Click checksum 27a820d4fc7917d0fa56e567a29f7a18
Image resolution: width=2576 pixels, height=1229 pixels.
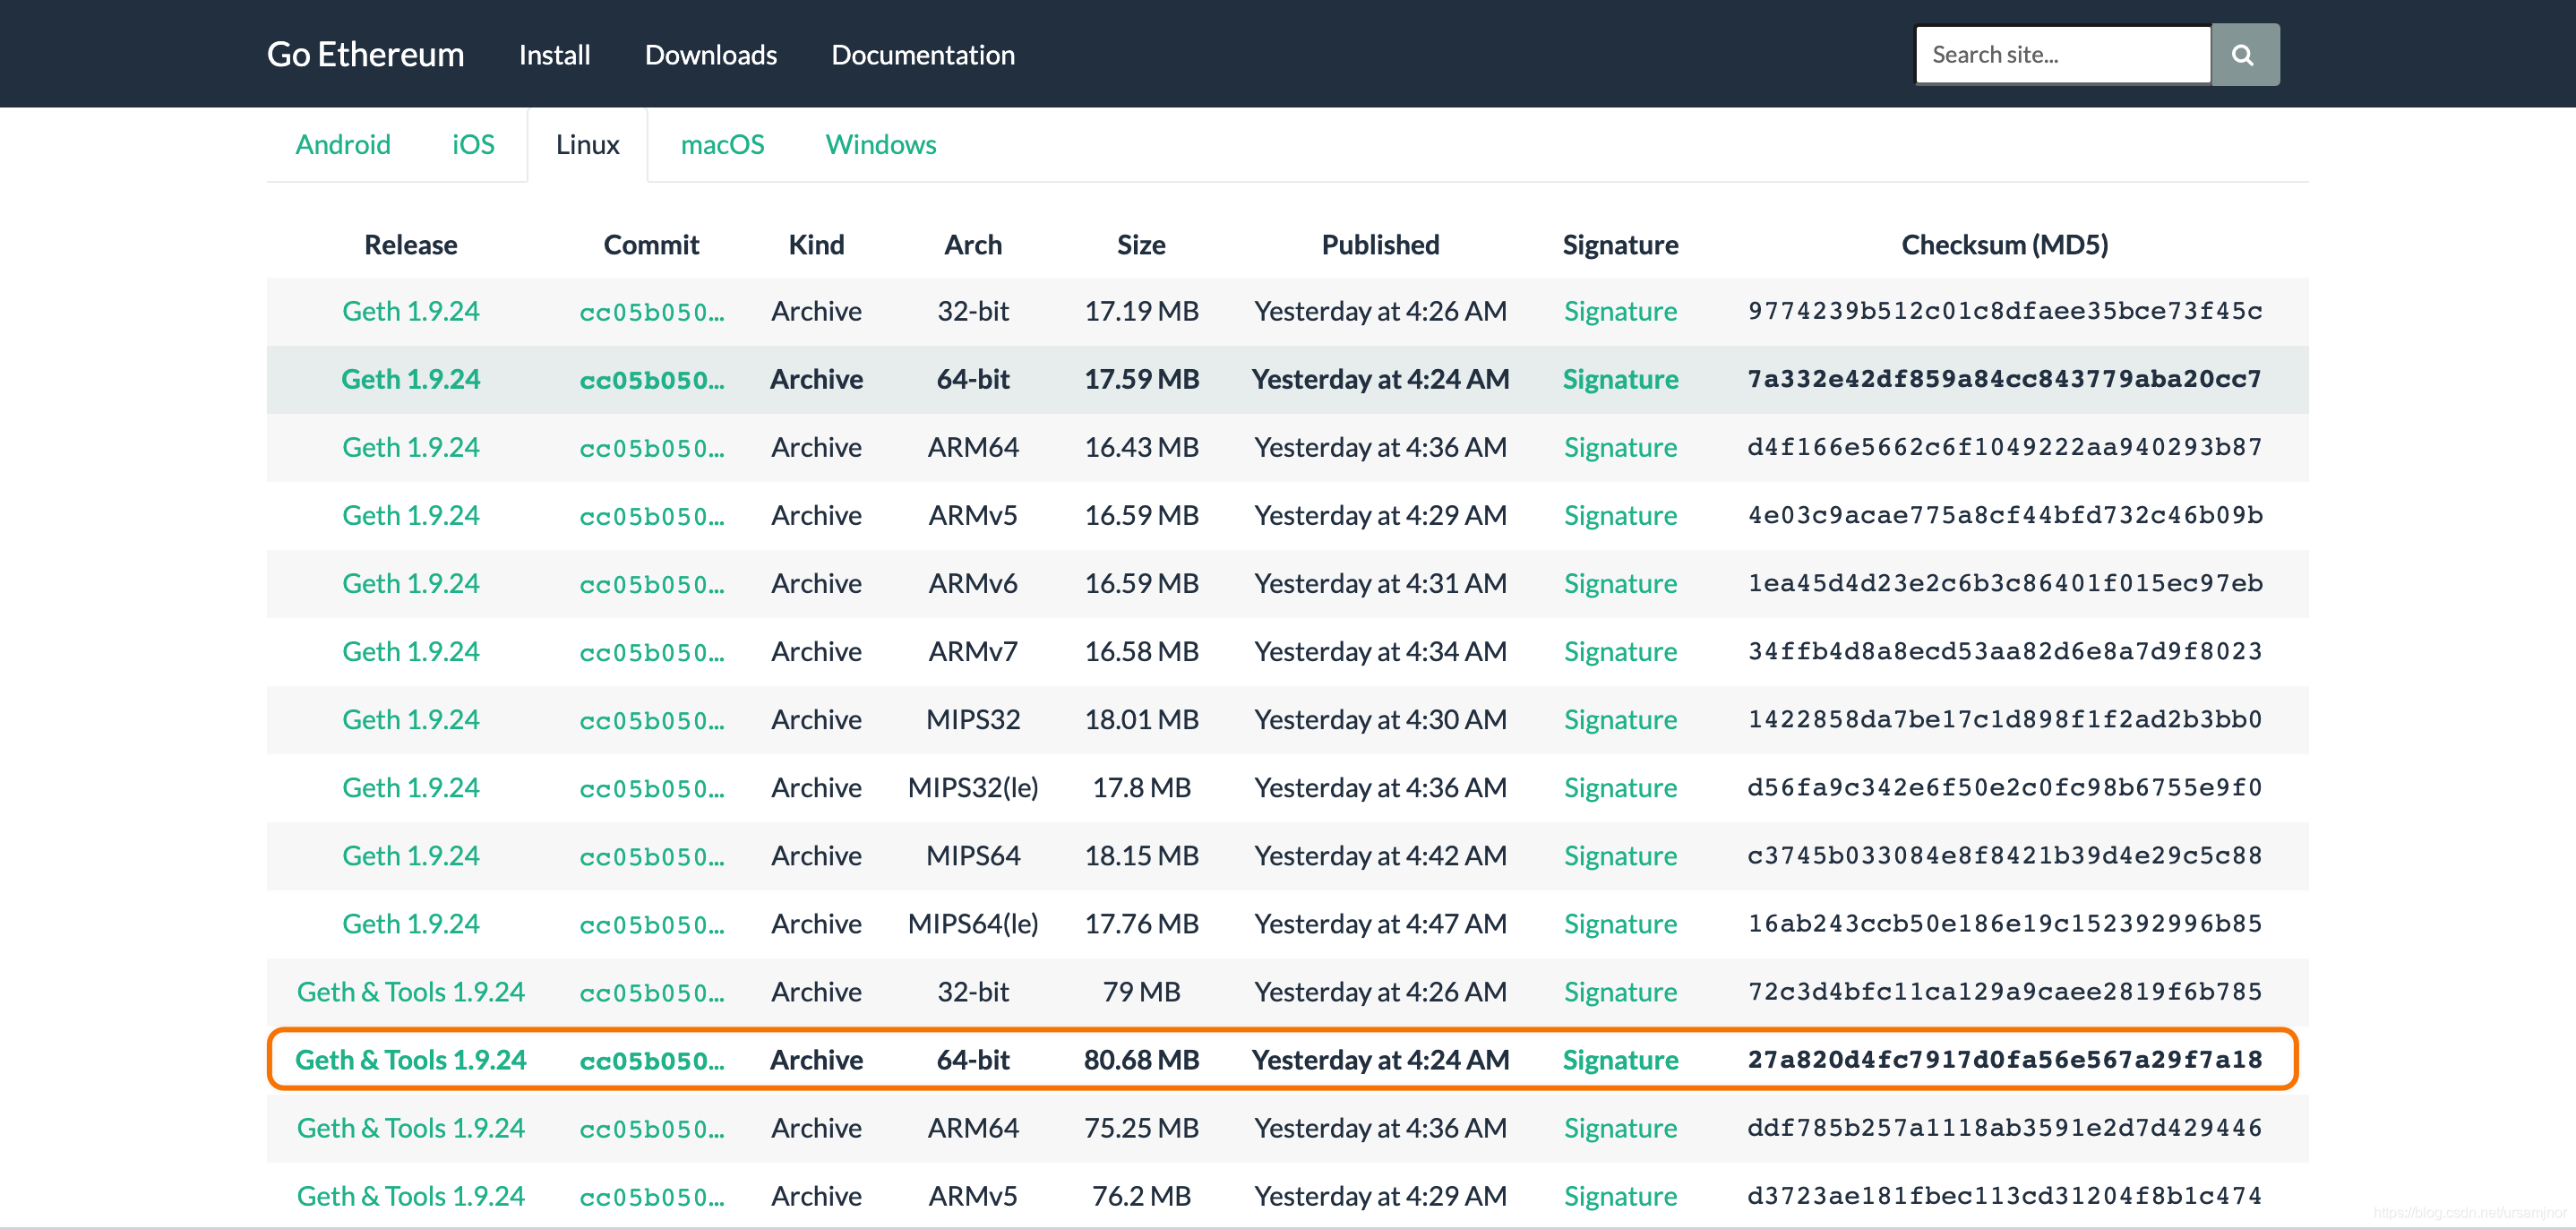click(2004, 1059)
